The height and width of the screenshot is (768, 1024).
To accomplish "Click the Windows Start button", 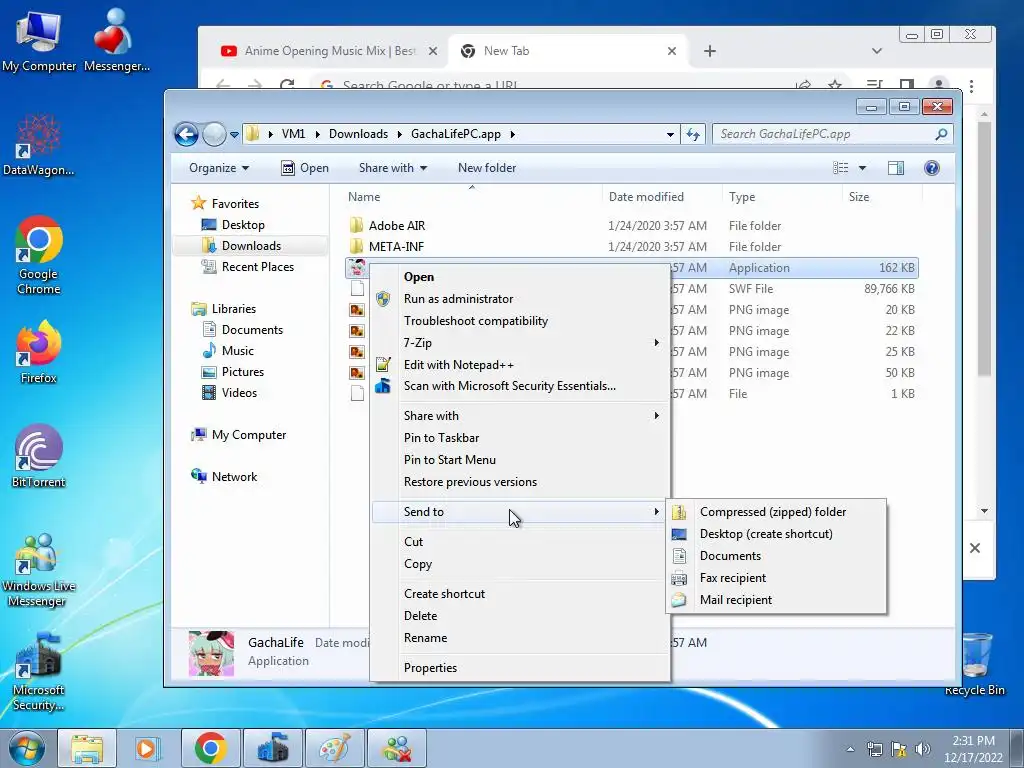I will 27,748.
